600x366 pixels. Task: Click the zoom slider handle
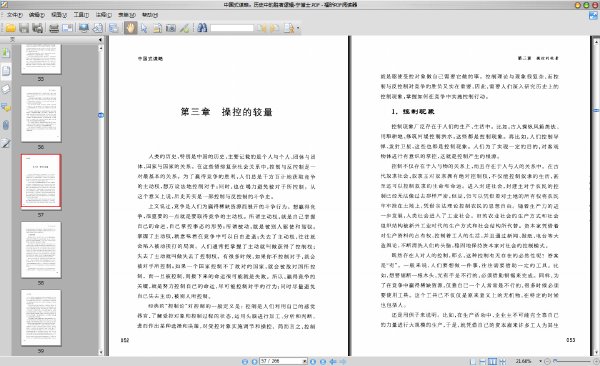point(555,361)
